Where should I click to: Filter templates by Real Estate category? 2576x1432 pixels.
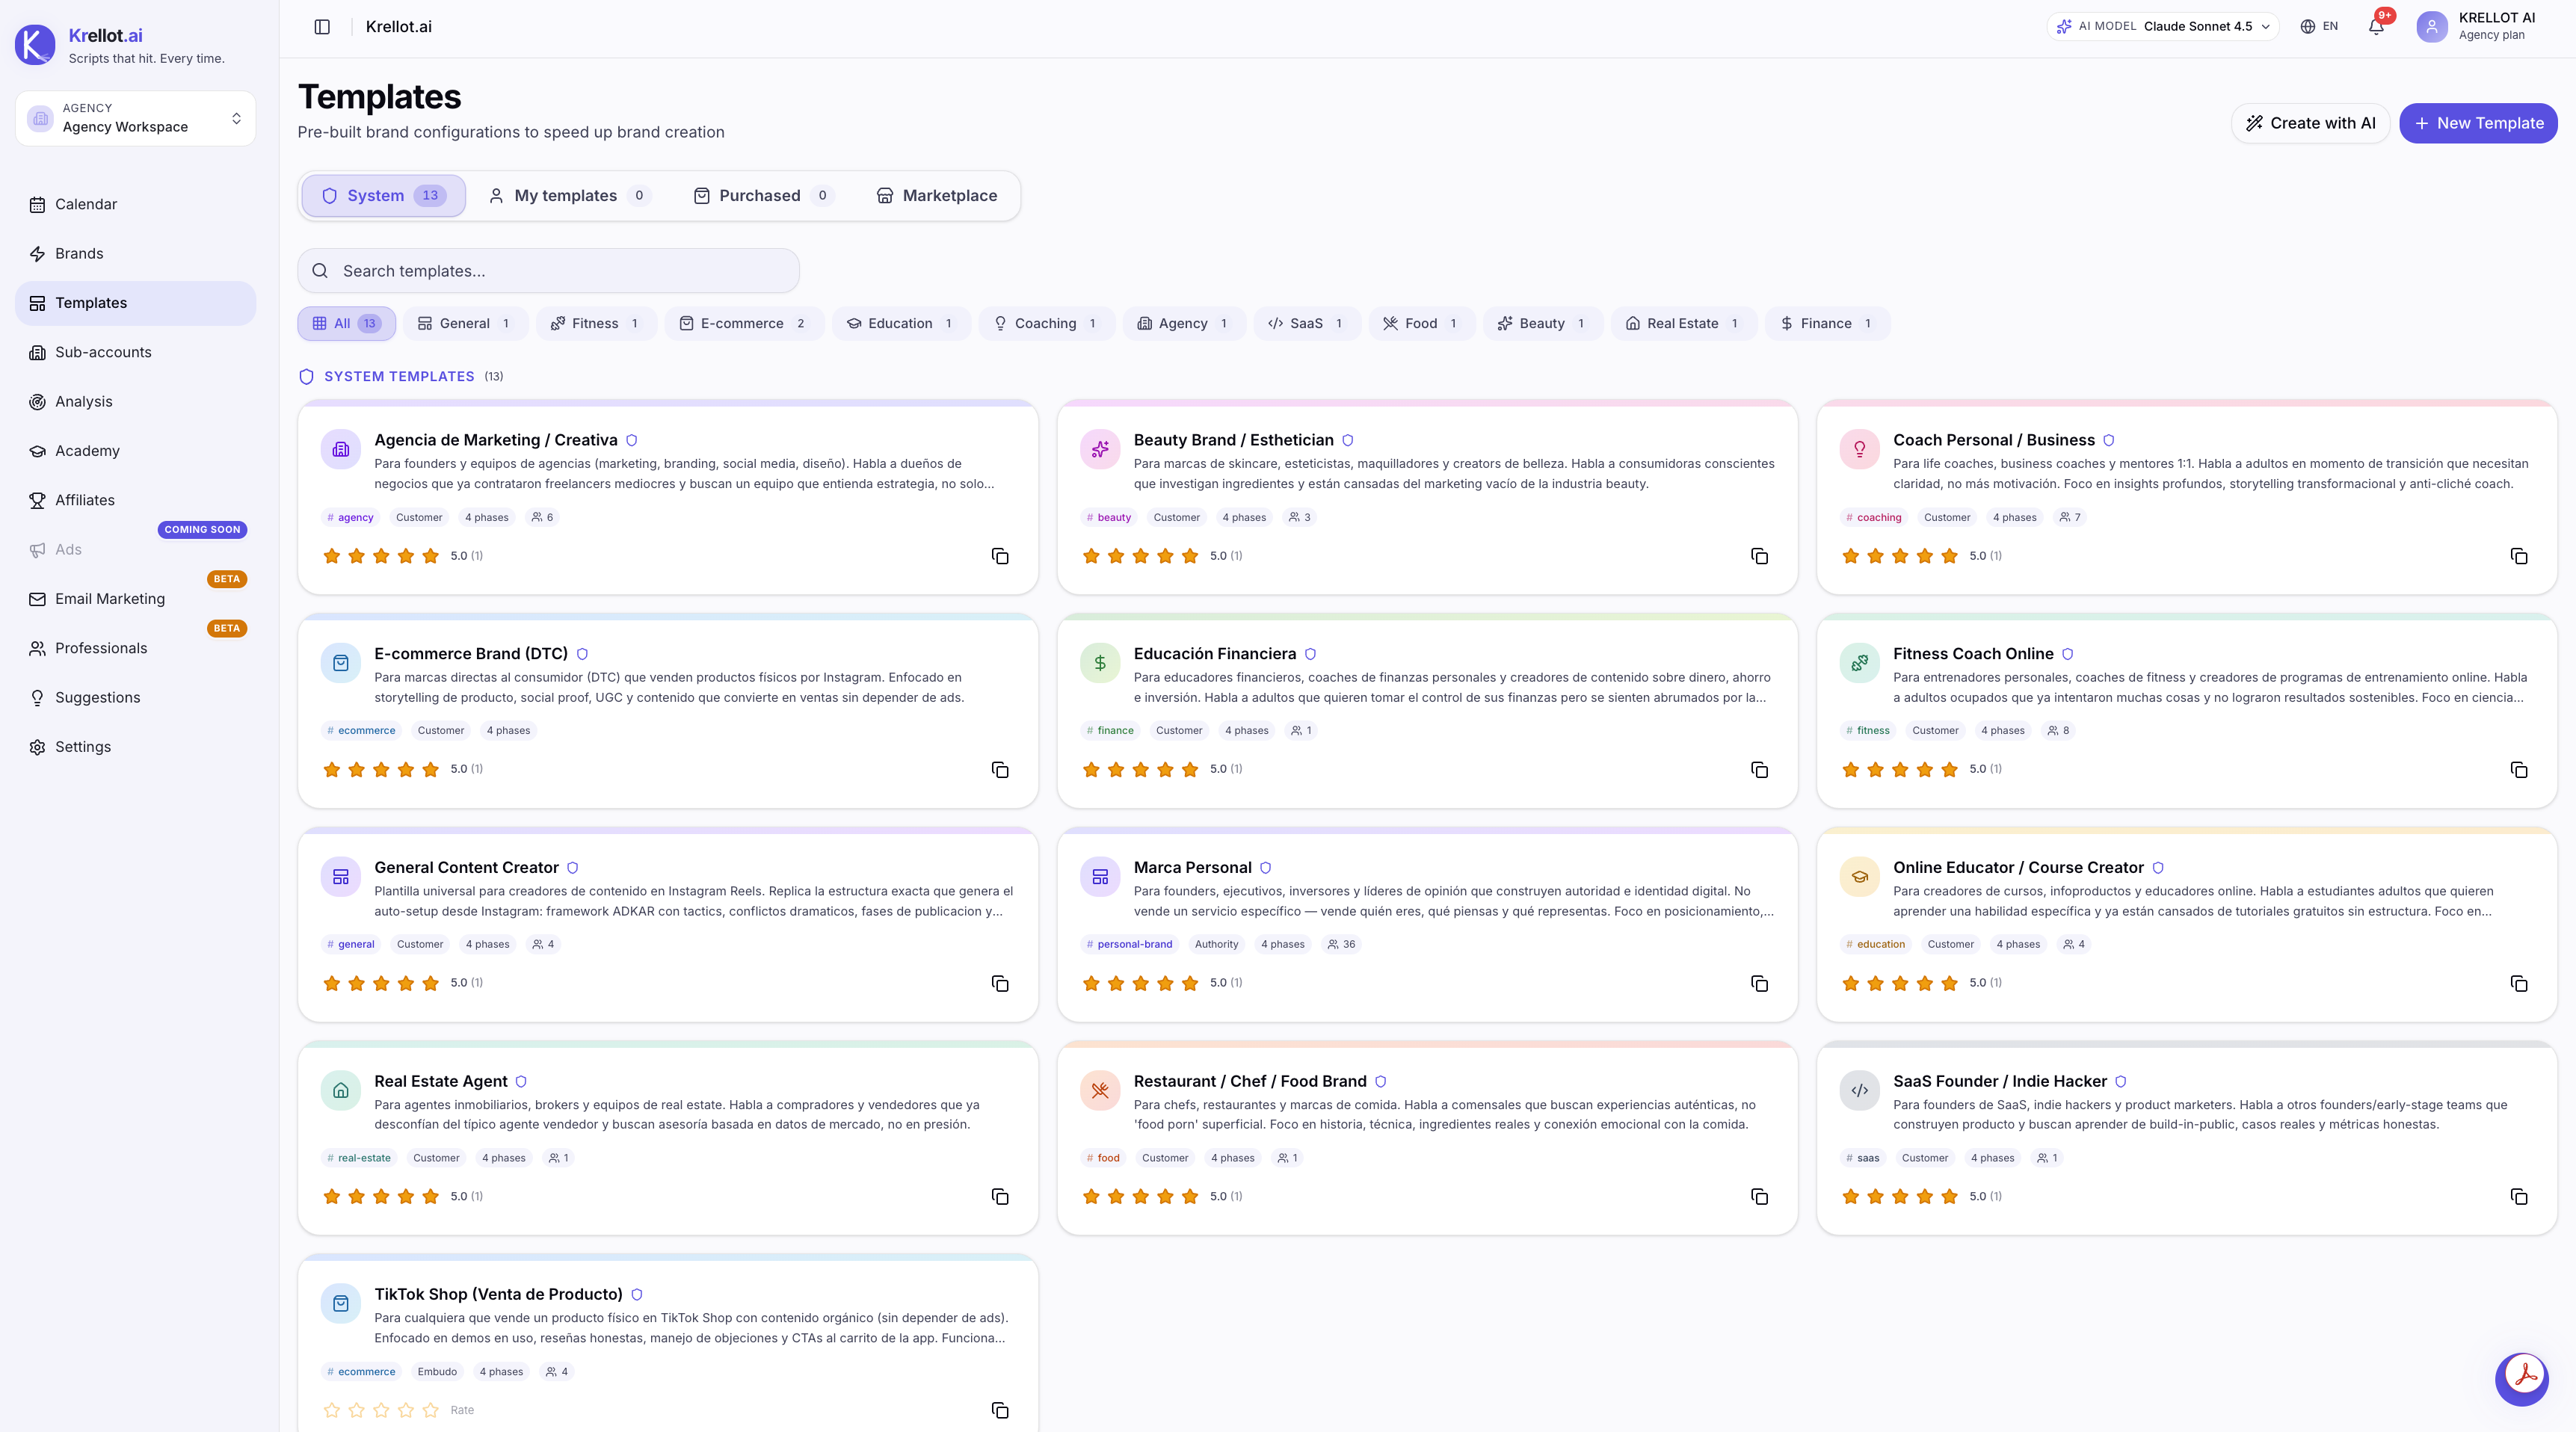pos(1683,323)
